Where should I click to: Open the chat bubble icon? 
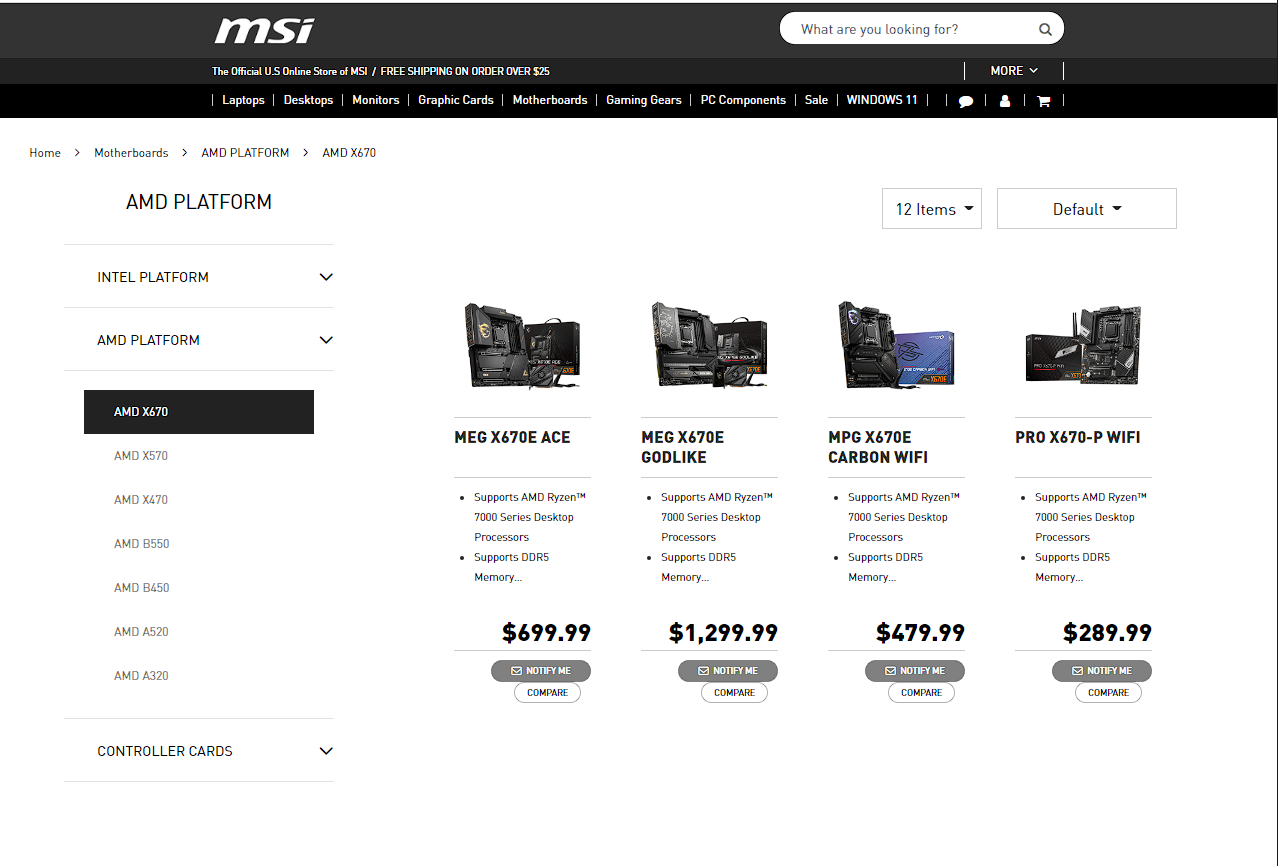pyautogui.click(x=966, y=101)
